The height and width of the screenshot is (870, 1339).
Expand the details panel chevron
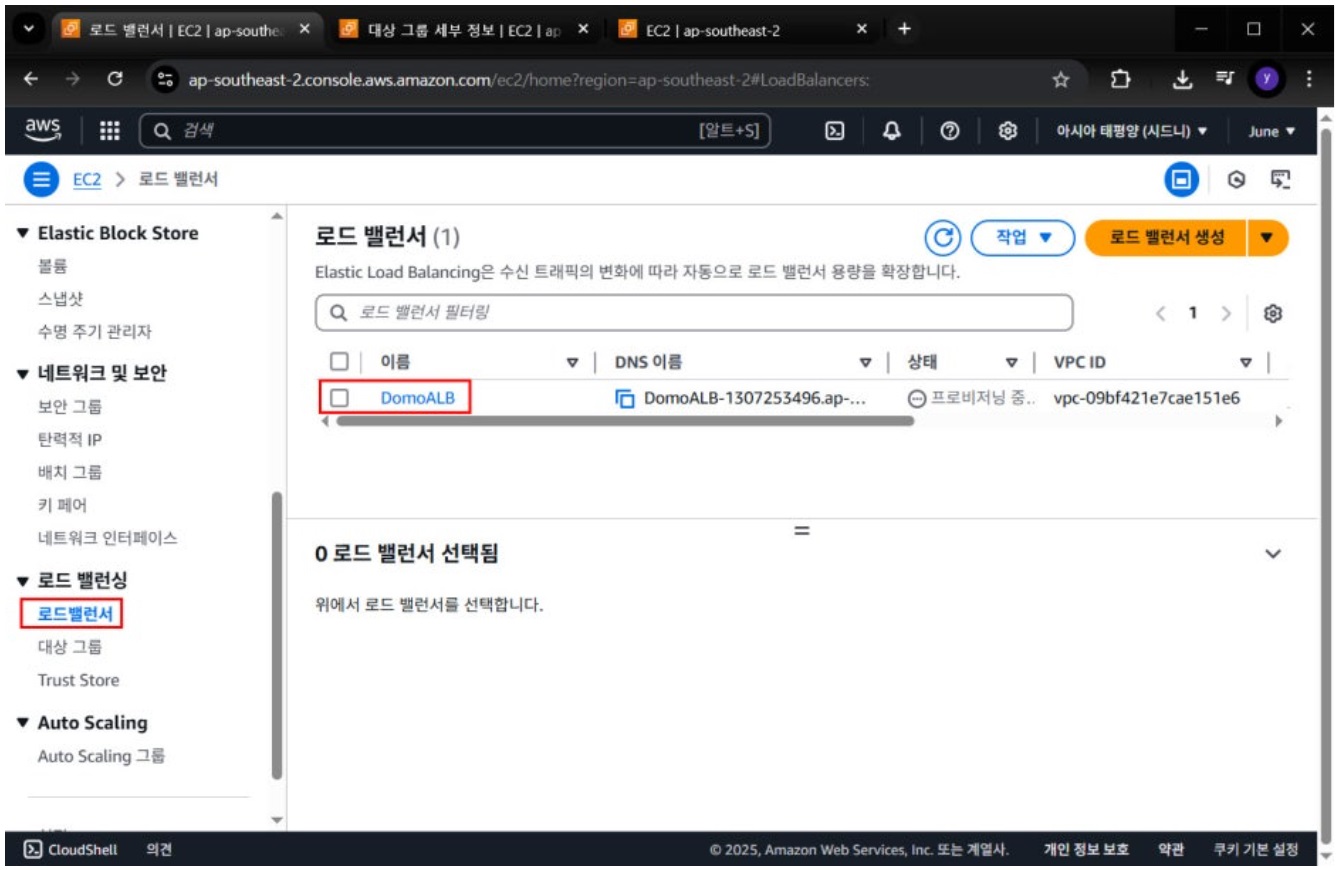pos(1273,553)
